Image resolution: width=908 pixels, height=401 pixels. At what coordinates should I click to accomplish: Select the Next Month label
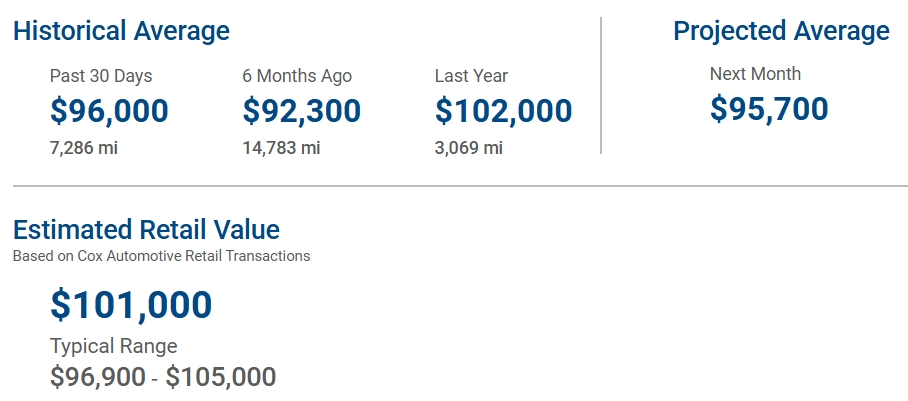coord(755,74)
